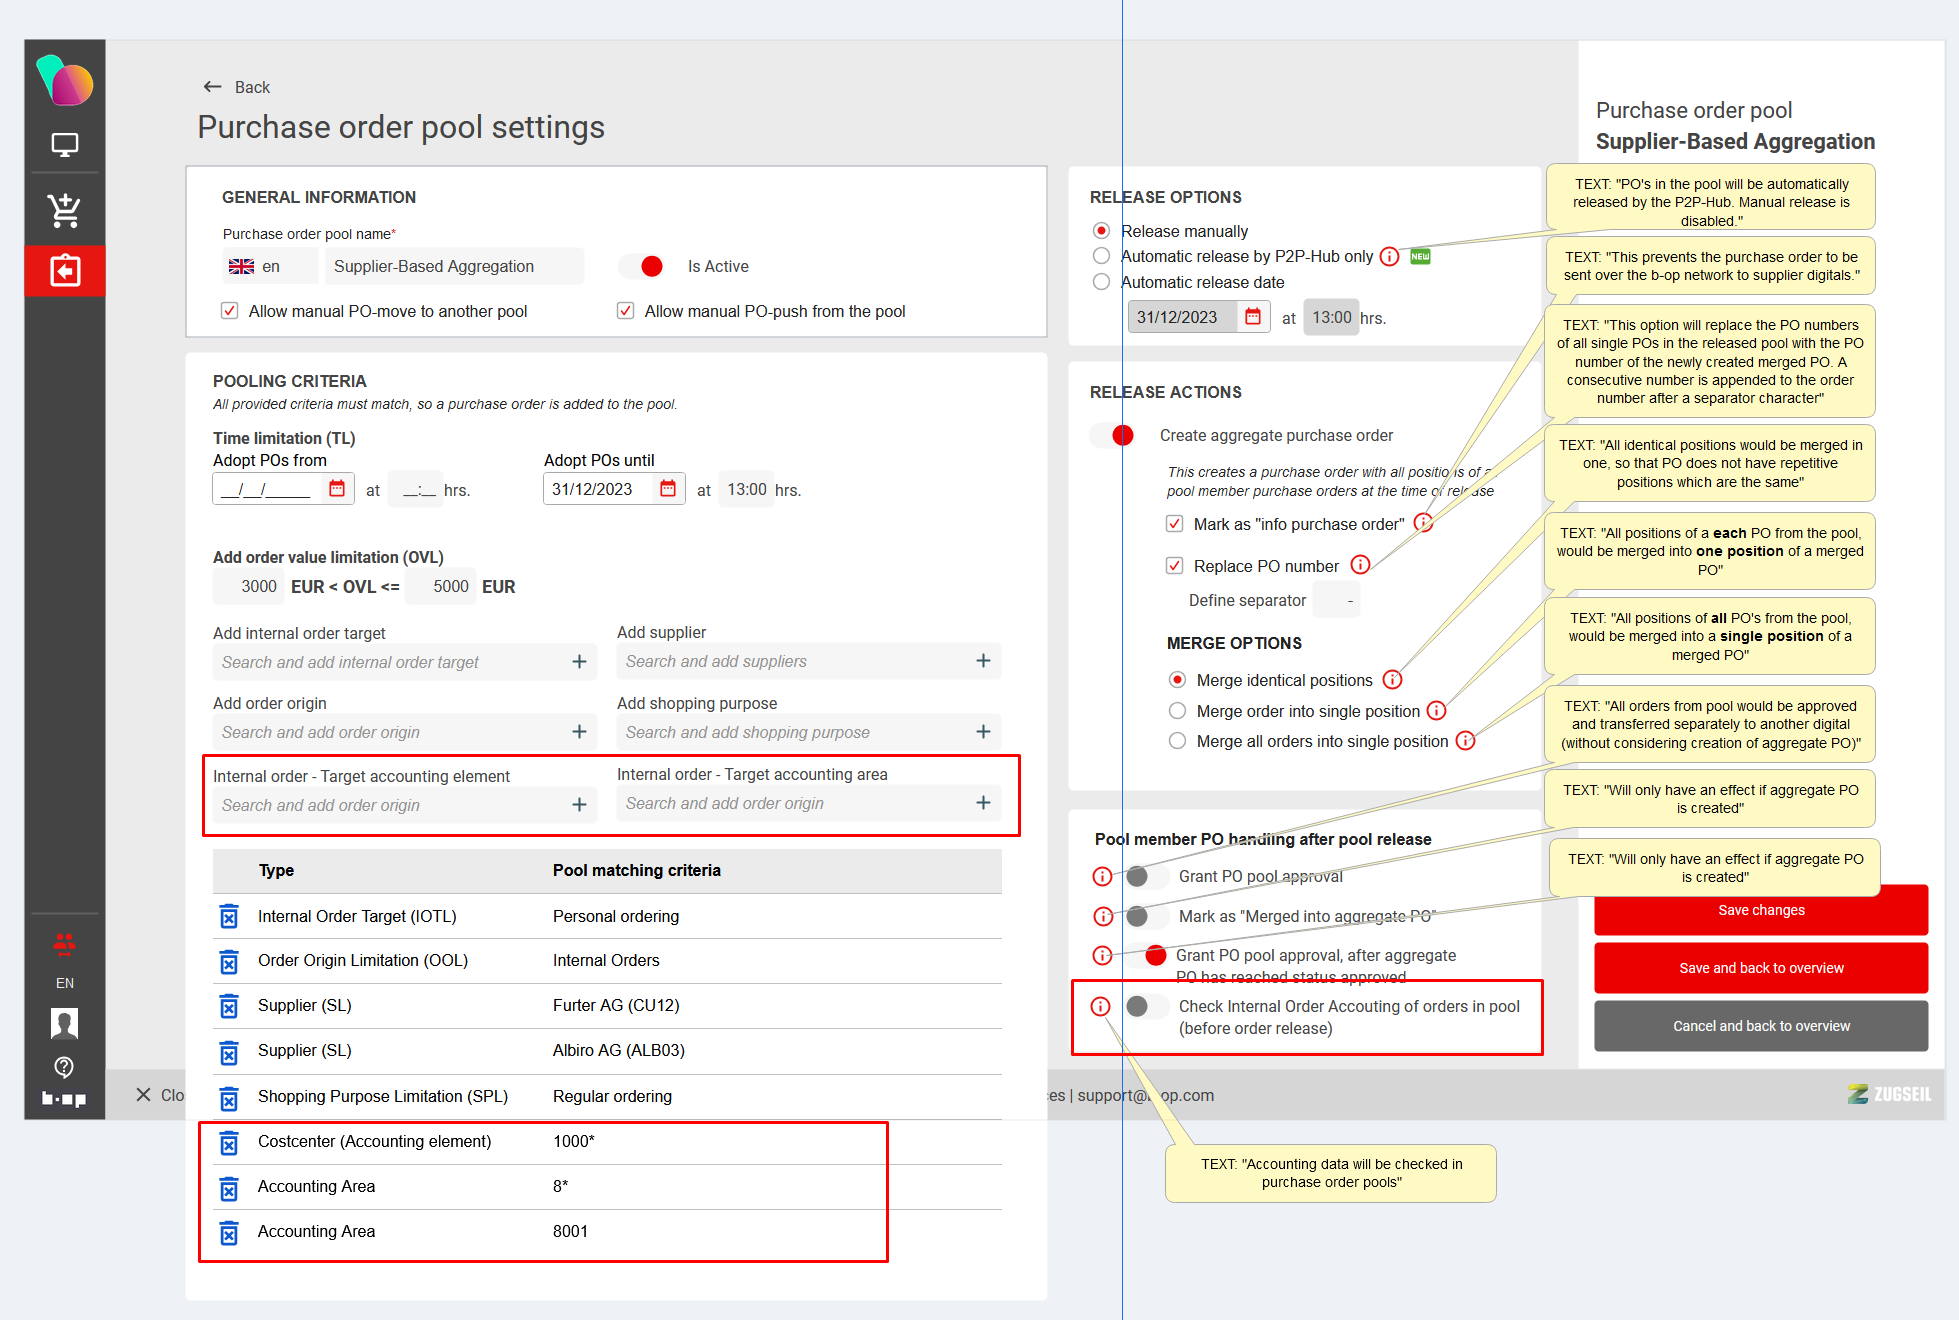Click info icon next to Replace PO number

[1360, 565]
